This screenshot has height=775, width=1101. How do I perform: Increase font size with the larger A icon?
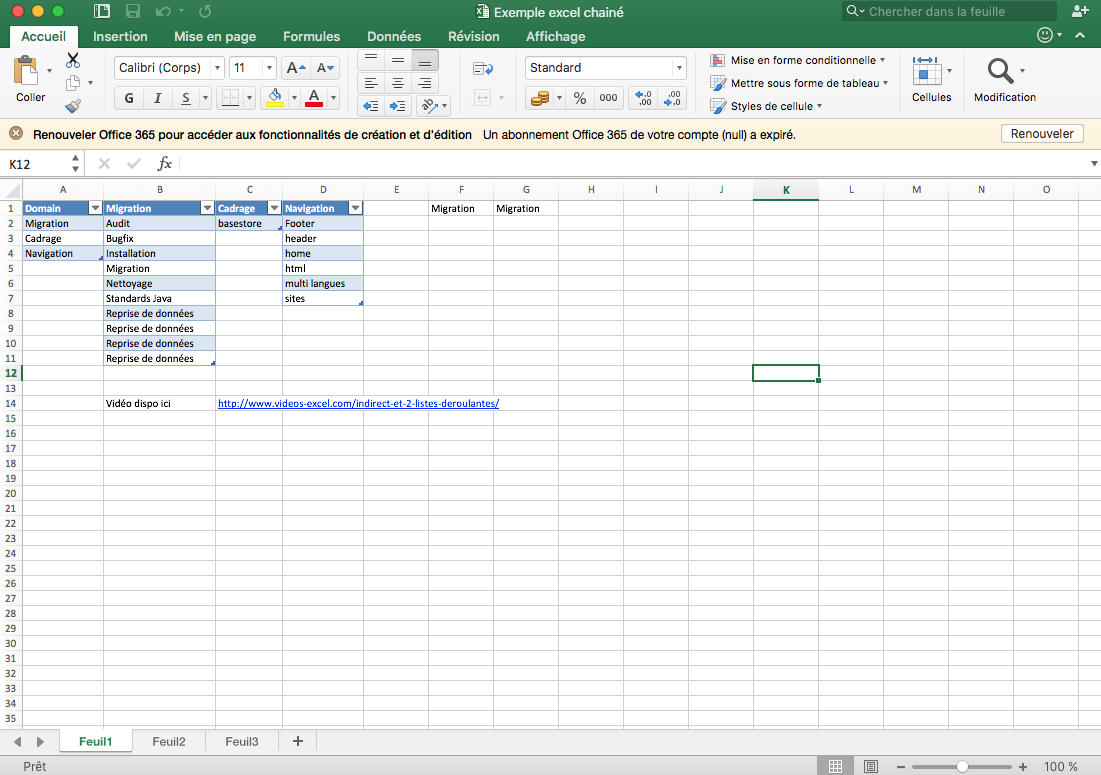tap(296, 68)
